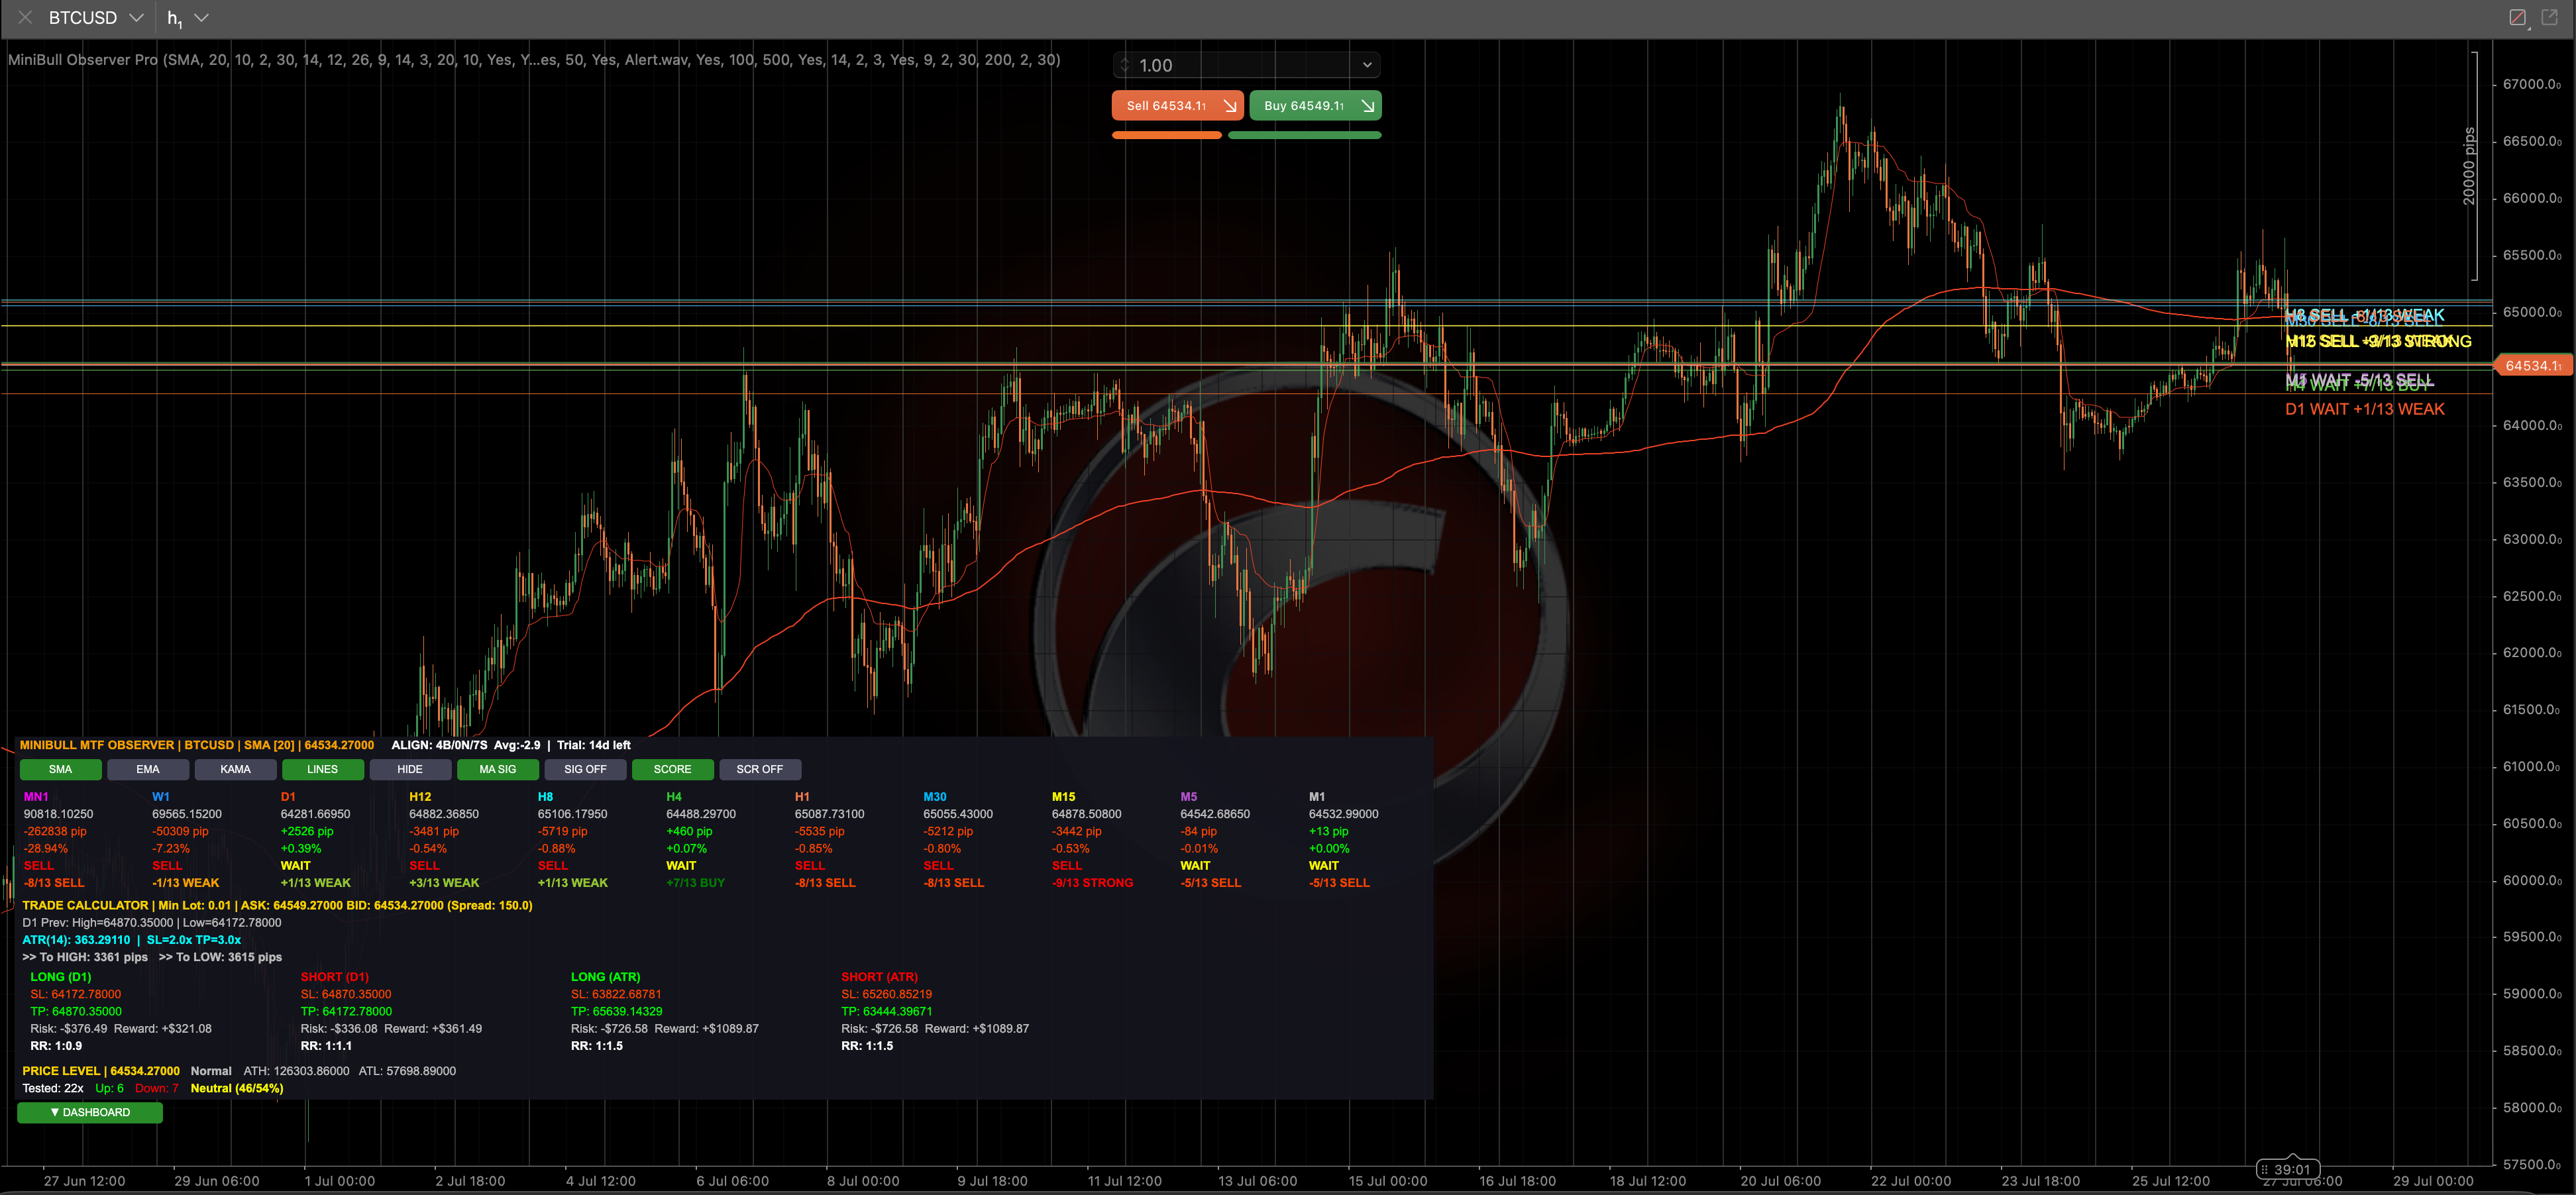This screenshot has width=2576, height=1195.
Task: Select the KAMA moving average toggle
Action: 235,769
